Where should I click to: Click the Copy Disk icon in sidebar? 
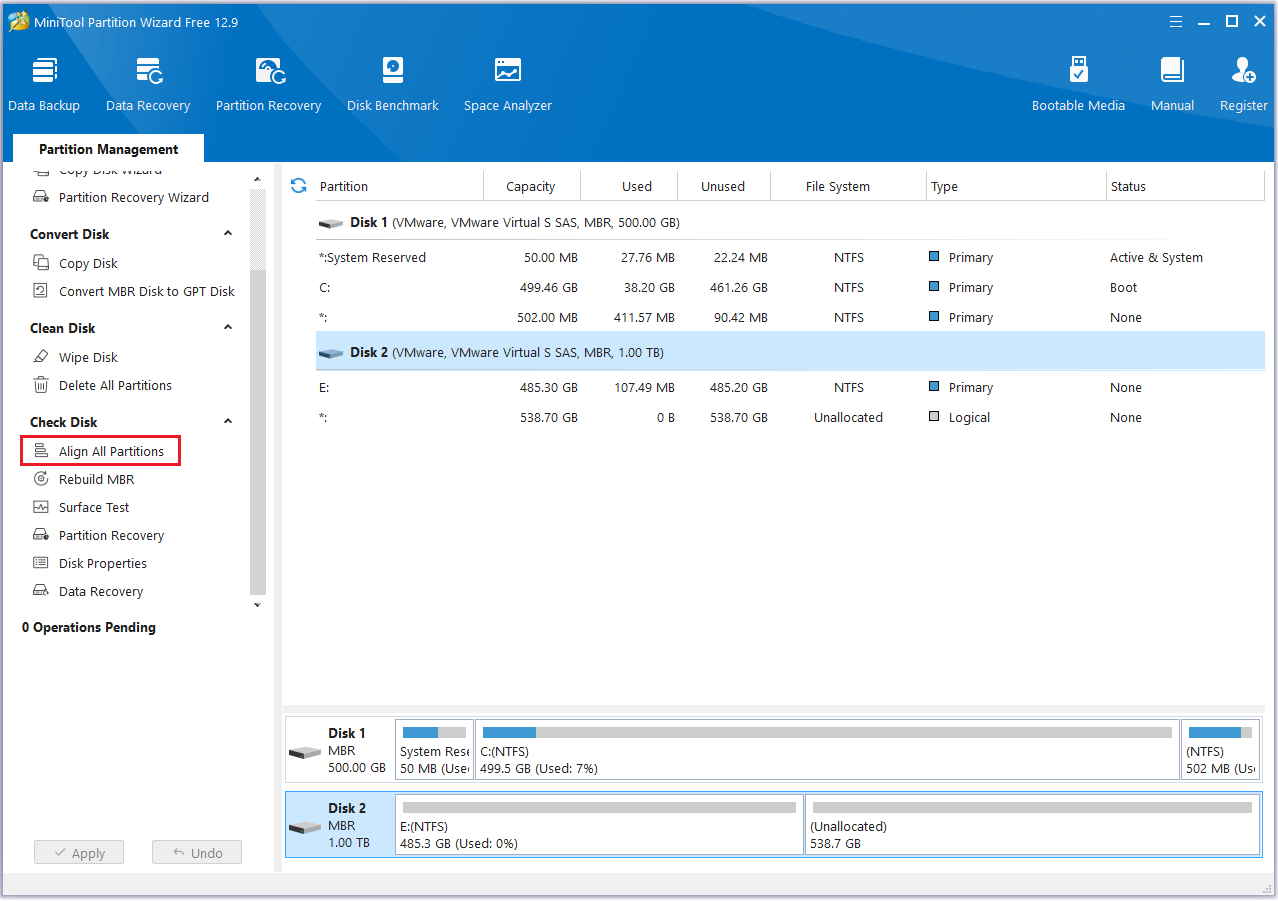point(41,263)
